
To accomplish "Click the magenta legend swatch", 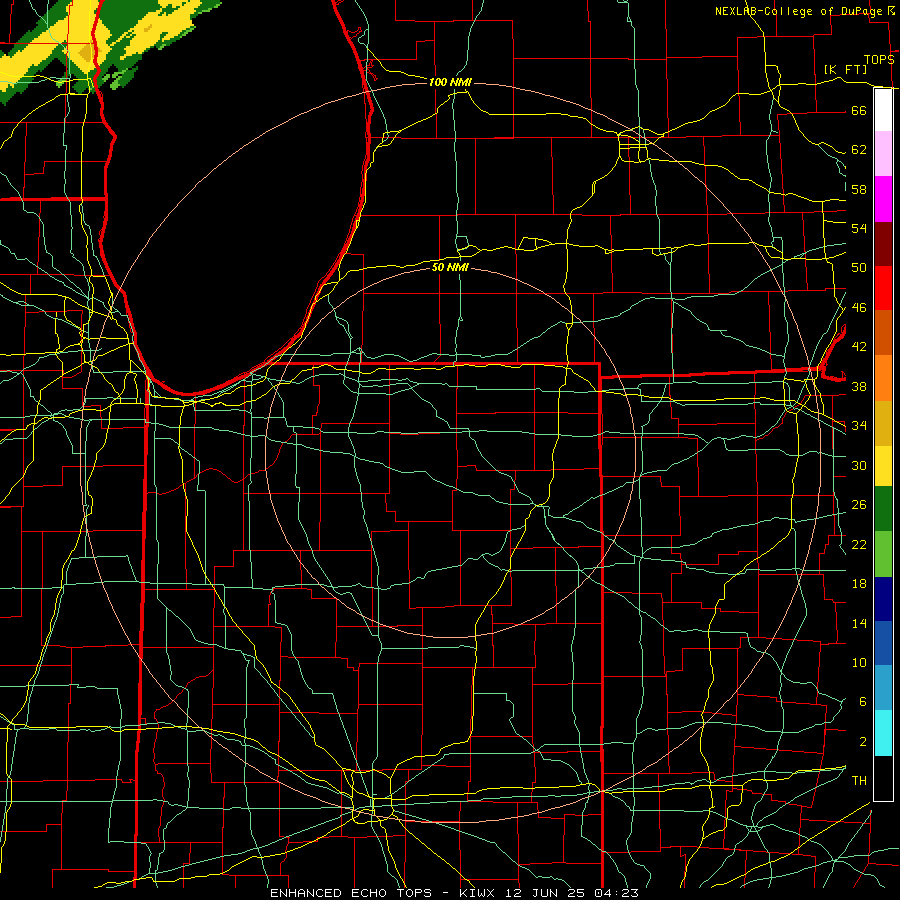I will coord(883,199).
